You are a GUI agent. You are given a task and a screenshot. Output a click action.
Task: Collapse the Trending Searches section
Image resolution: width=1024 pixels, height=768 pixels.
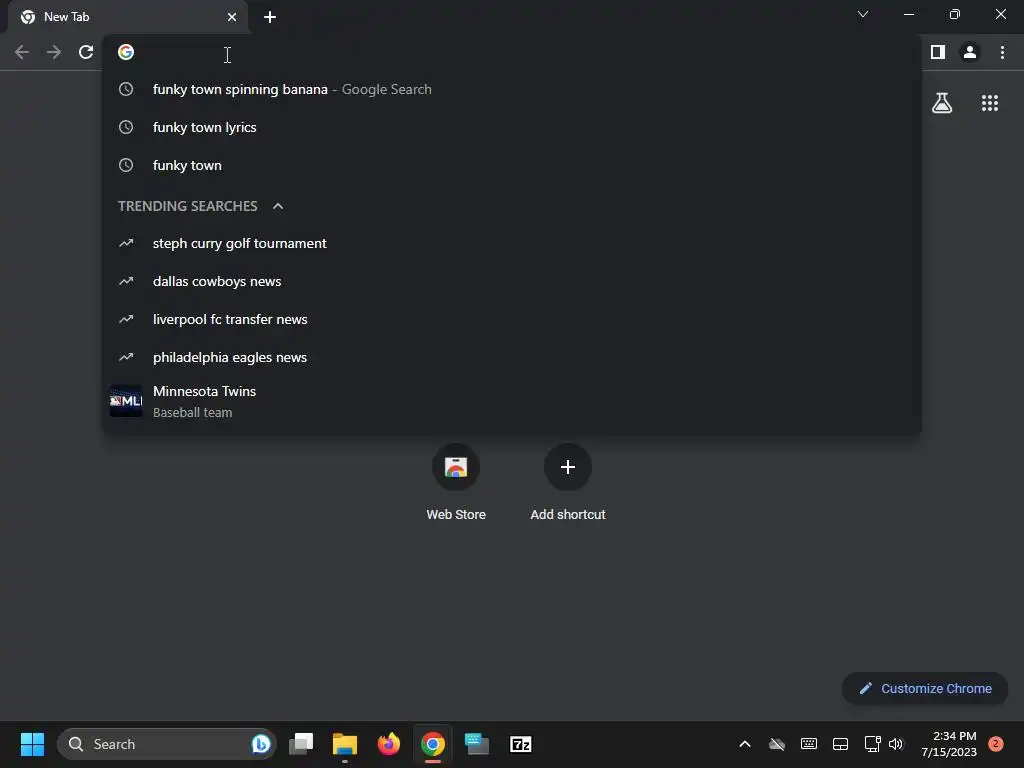pos(278,206)
